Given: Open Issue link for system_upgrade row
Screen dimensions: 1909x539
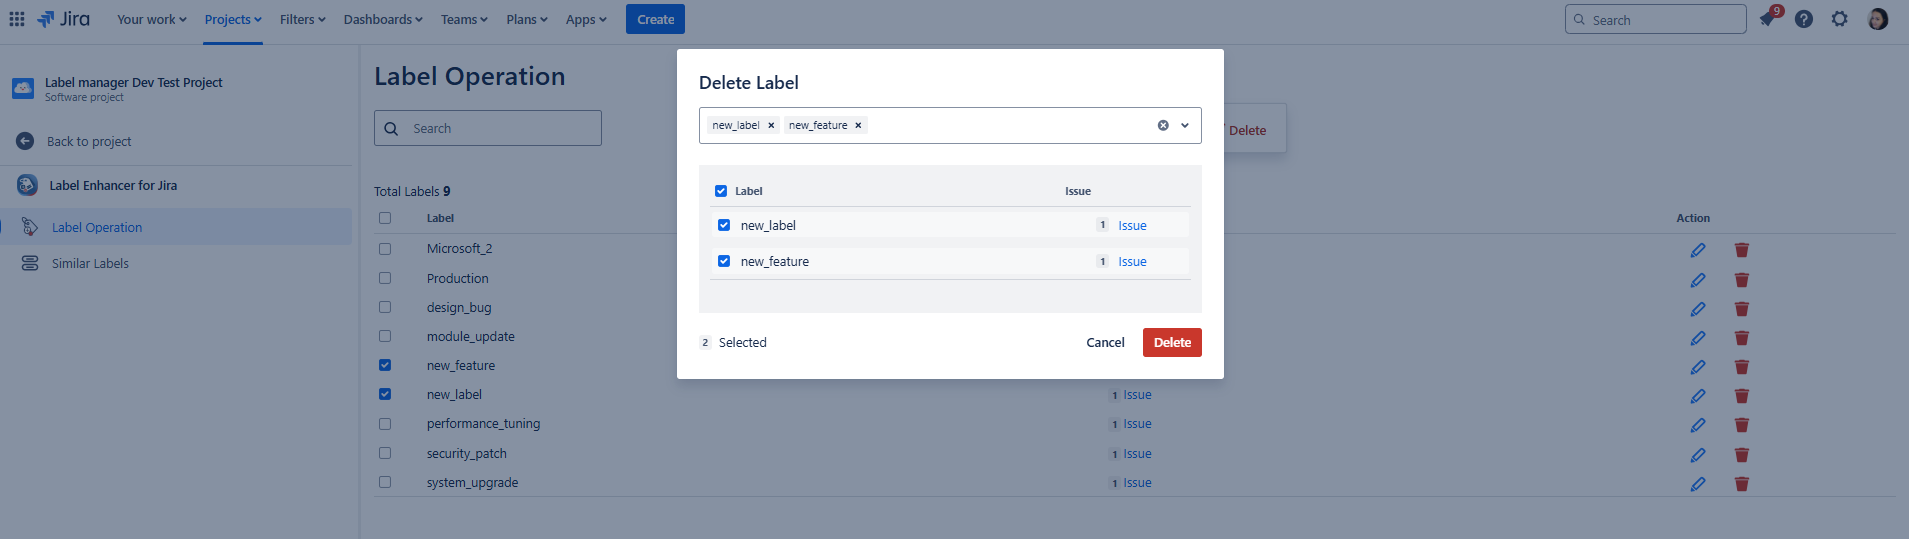Looking at the screenshot, I should click(1137, 483).
